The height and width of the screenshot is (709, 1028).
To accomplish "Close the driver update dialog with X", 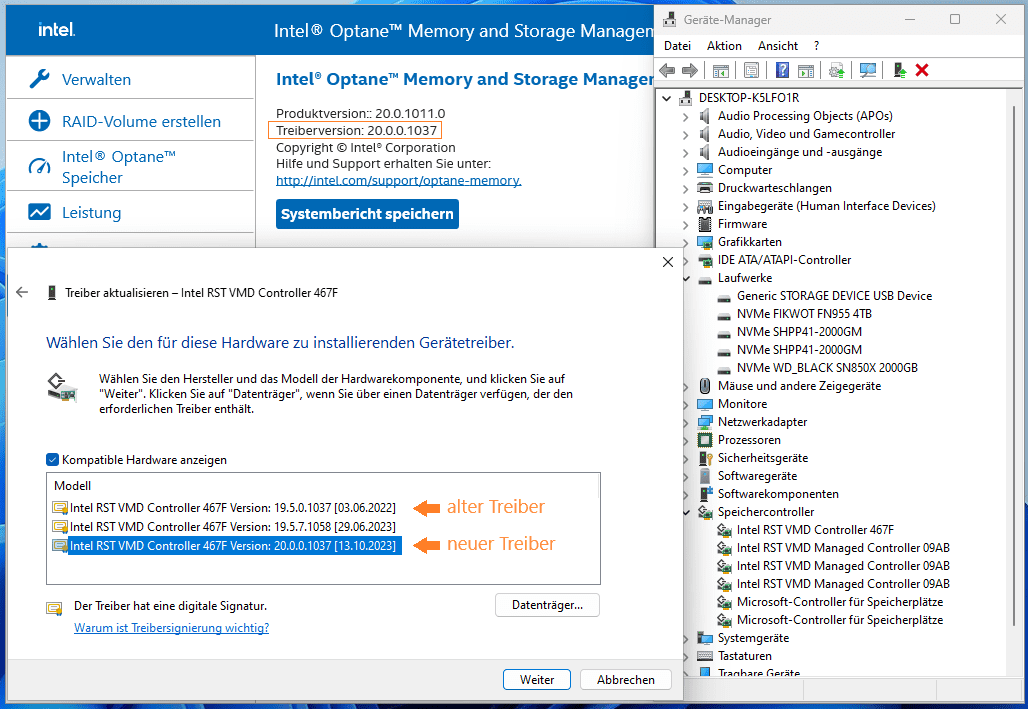I will point(667,262).
